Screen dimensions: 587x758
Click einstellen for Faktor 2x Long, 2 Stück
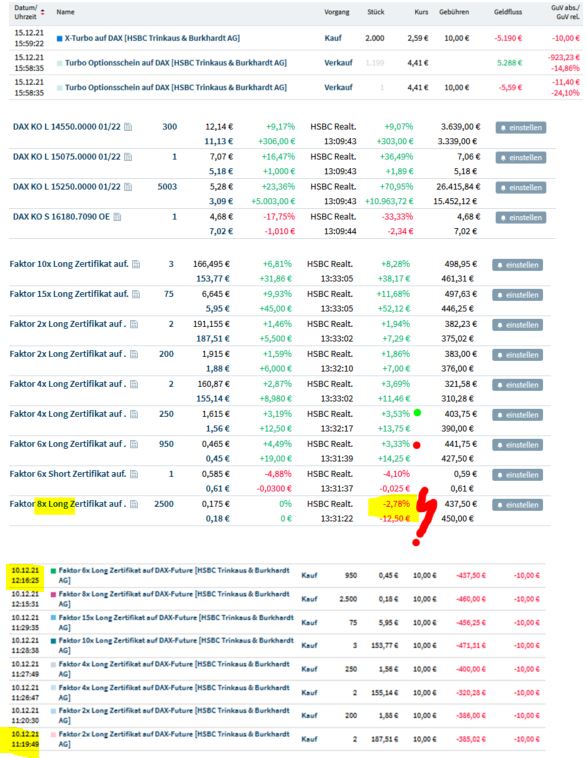click(x=517, y=325)
